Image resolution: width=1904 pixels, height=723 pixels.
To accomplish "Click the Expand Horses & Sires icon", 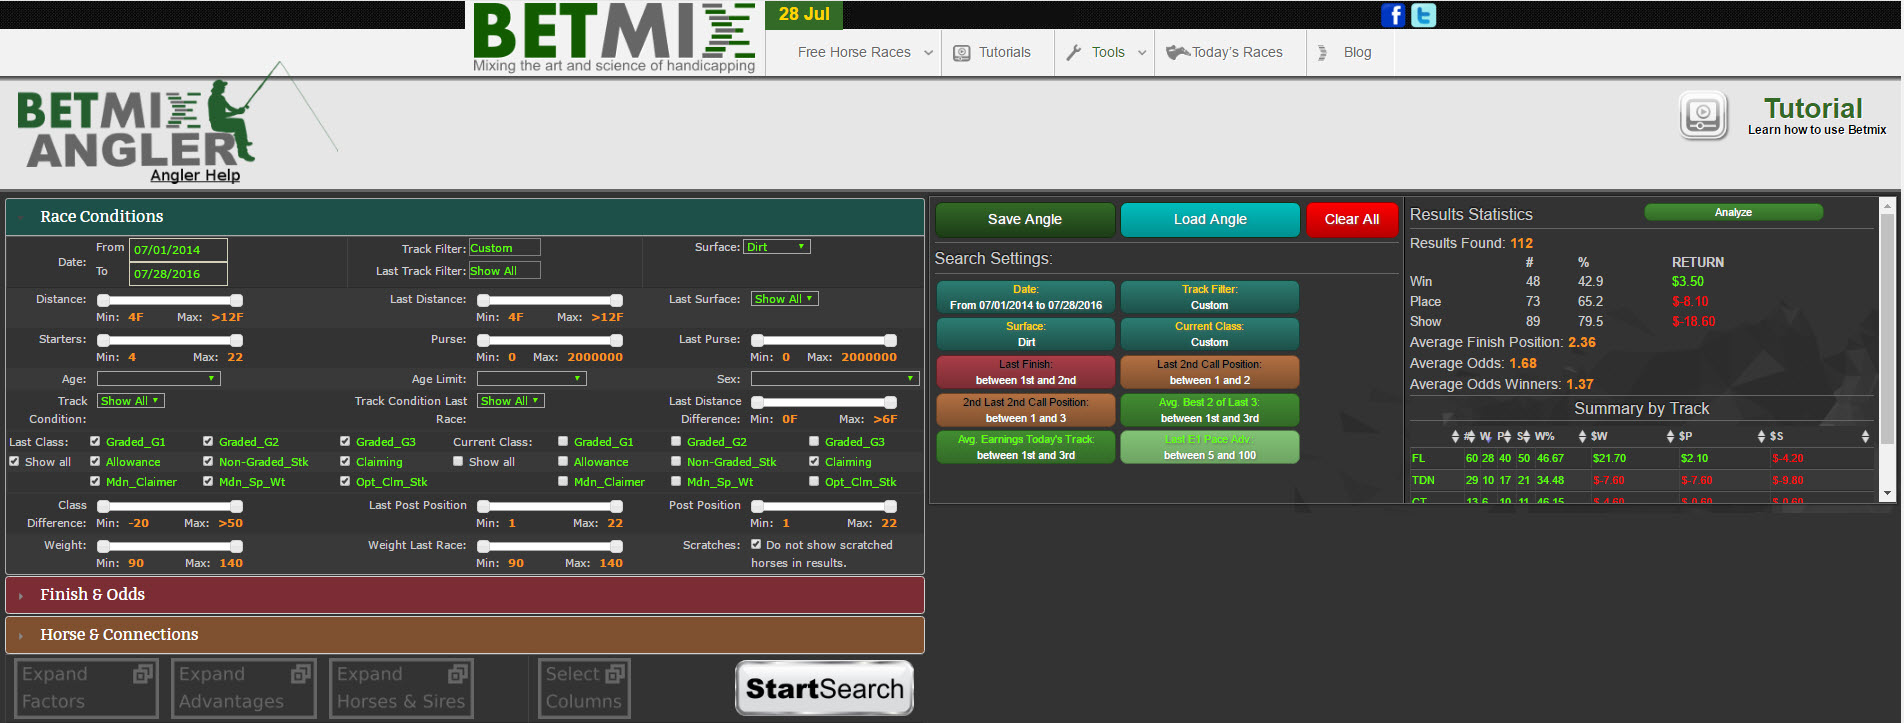I will pos(458,675).
